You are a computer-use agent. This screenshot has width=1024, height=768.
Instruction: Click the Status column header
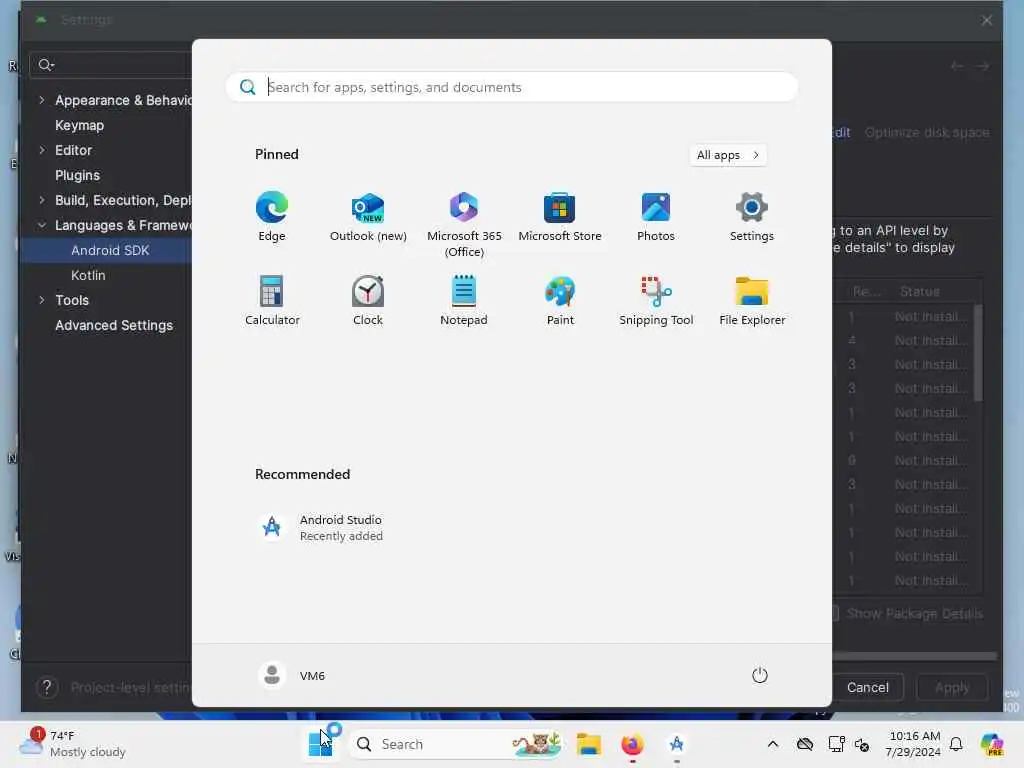point(920,291)
